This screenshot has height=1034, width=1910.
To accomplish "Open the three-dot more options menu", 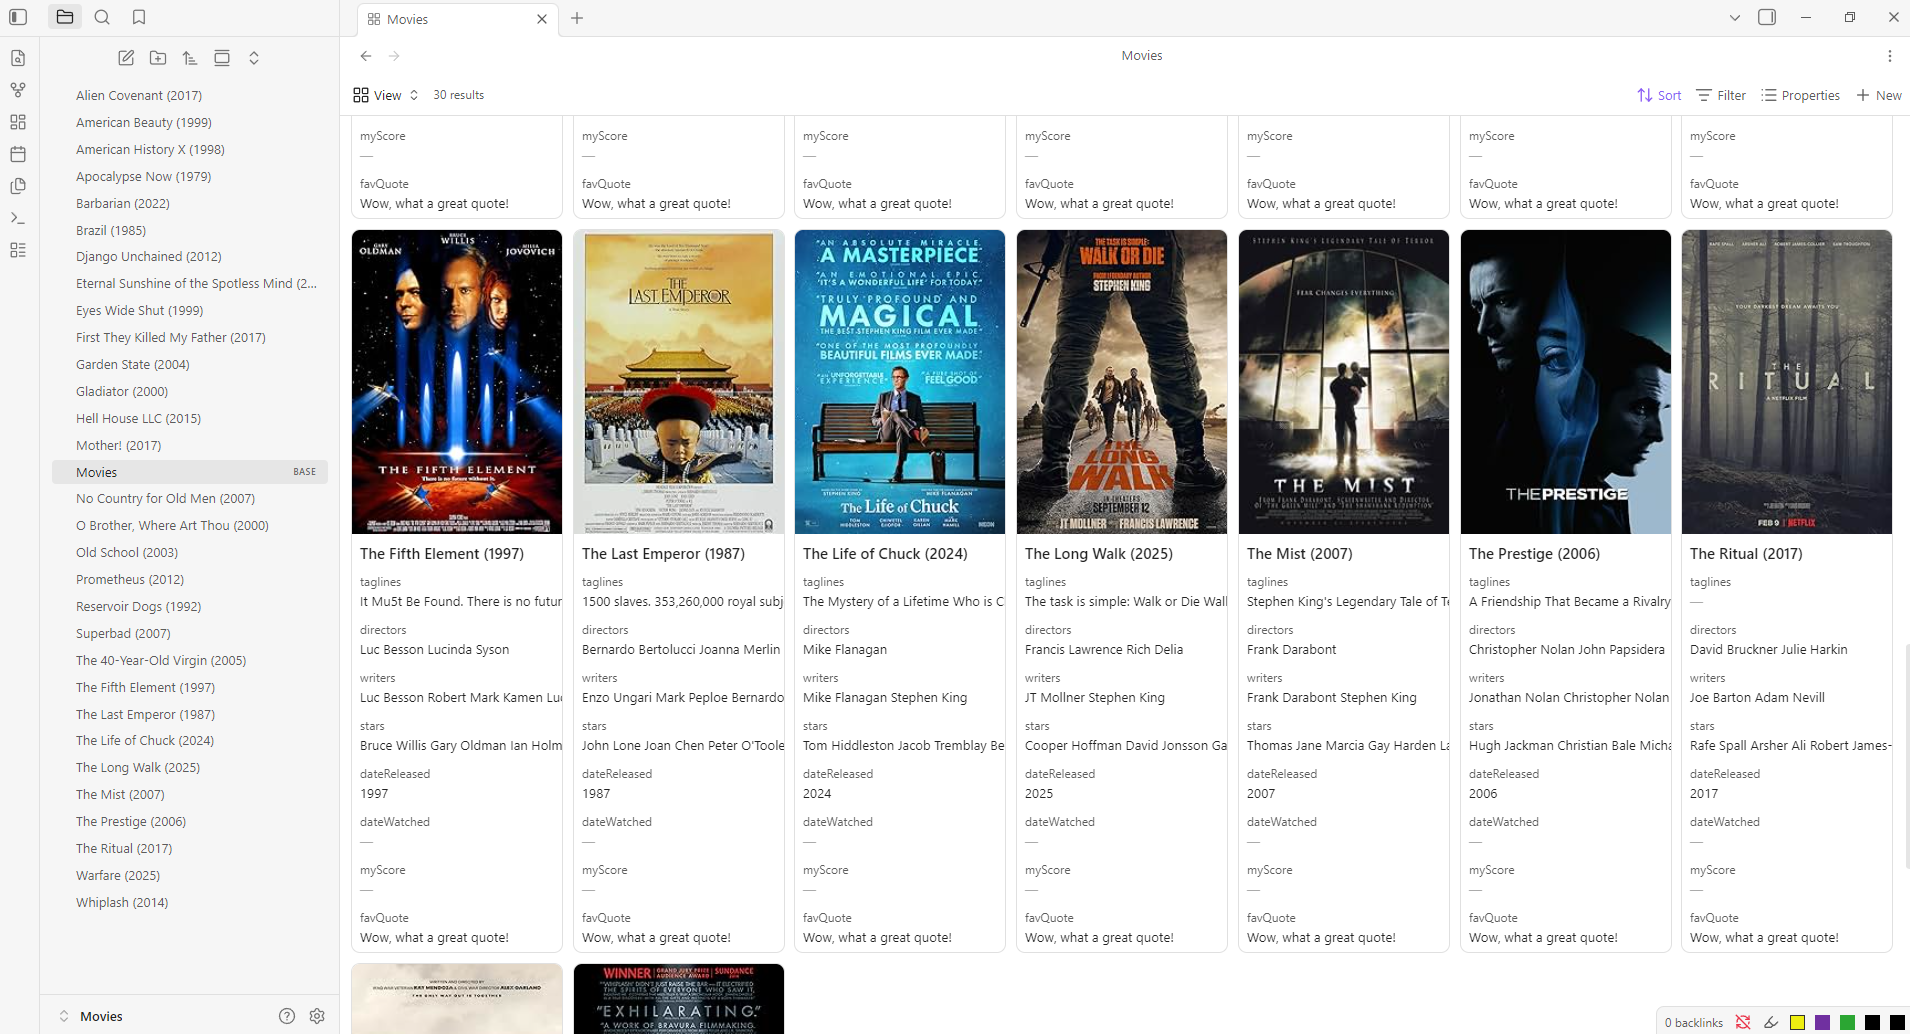I will 1889,56.
